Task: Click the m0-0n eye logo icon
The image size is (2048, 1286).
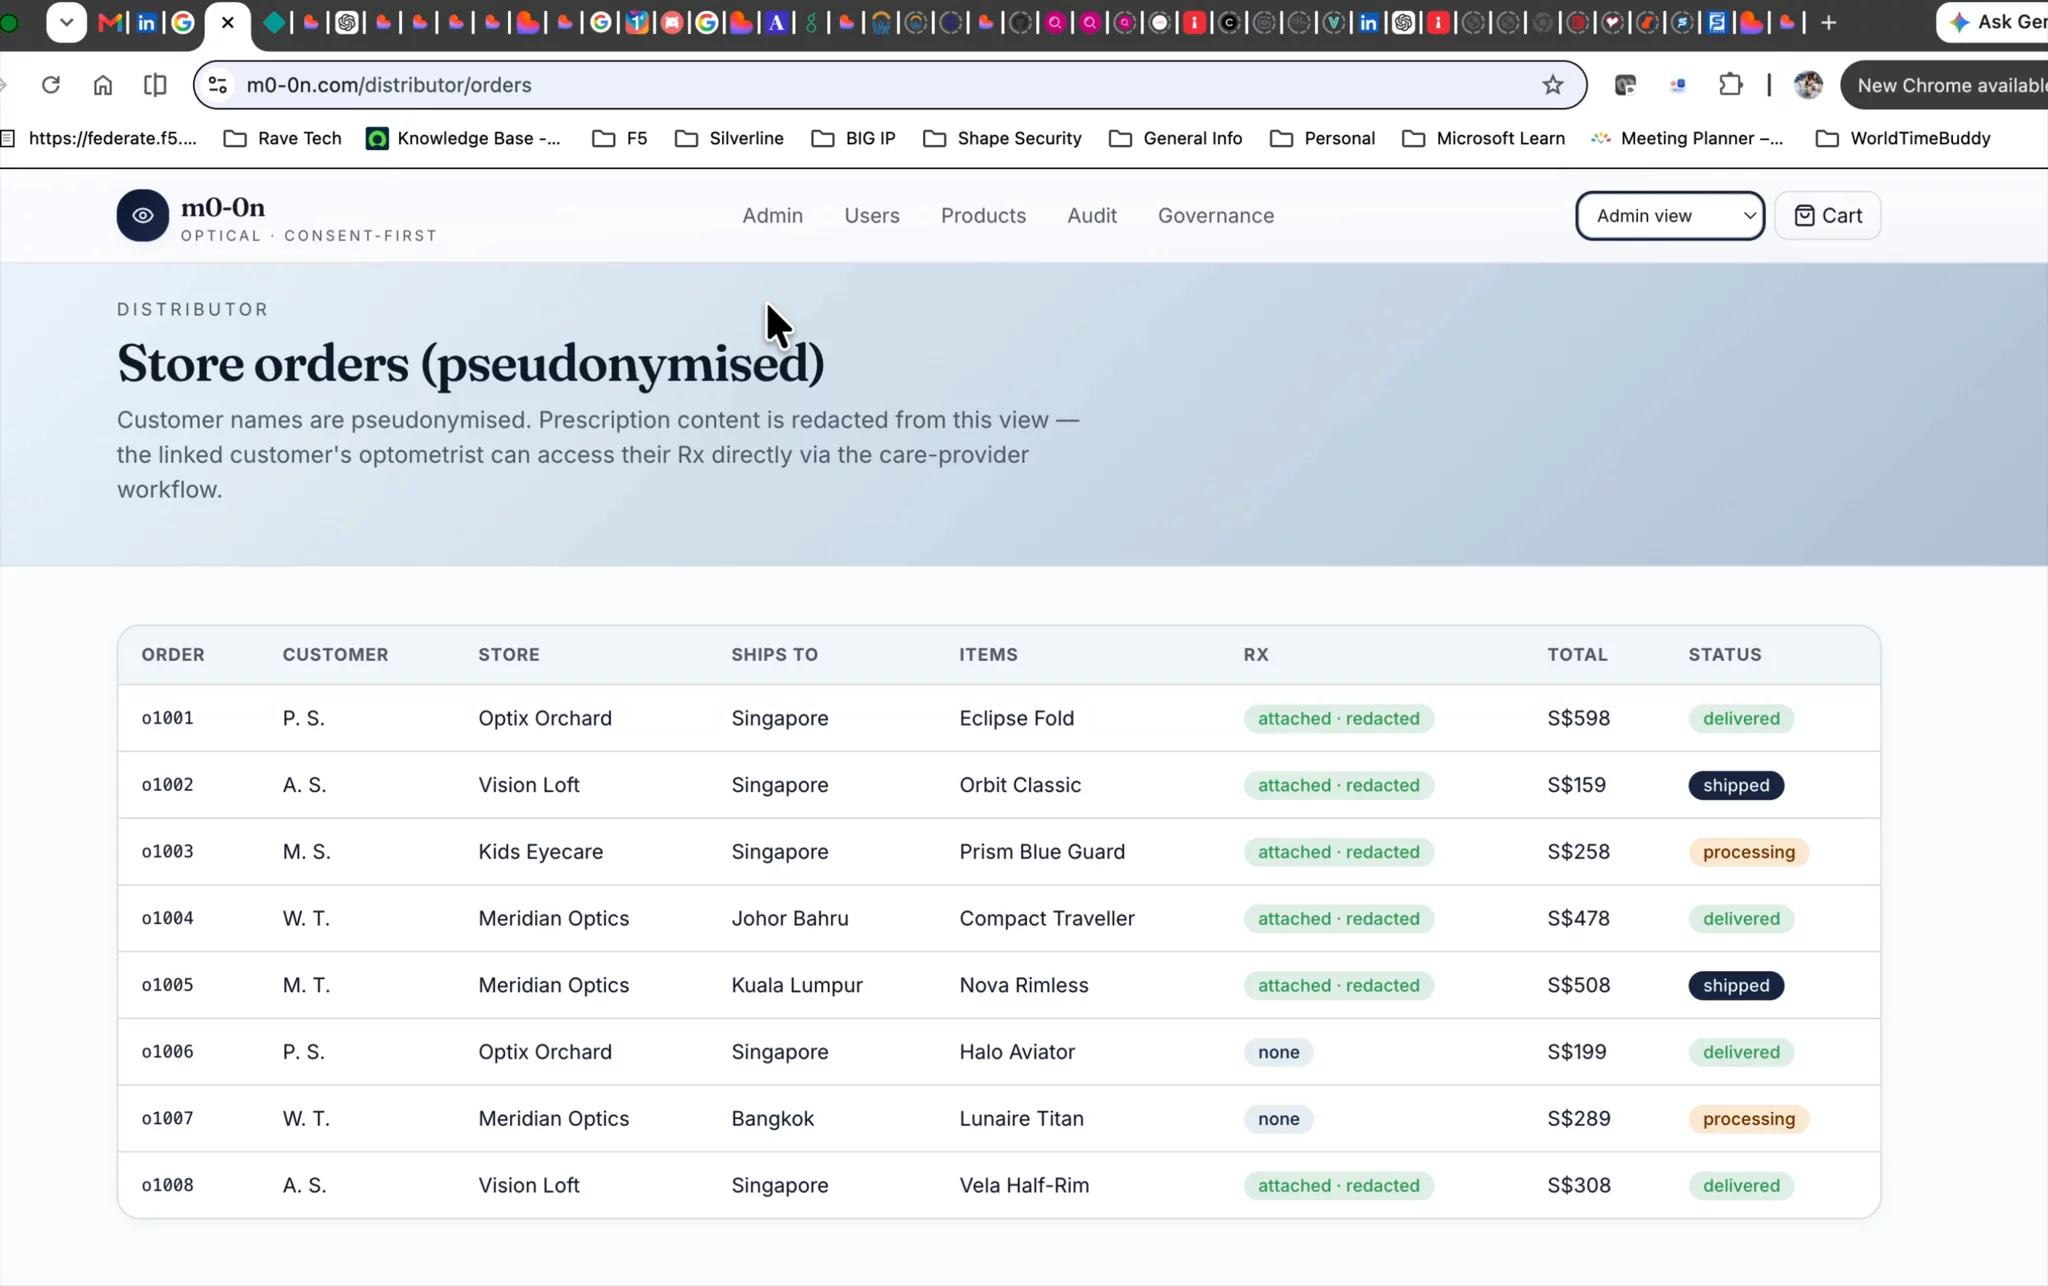Action: coord(143,216)
